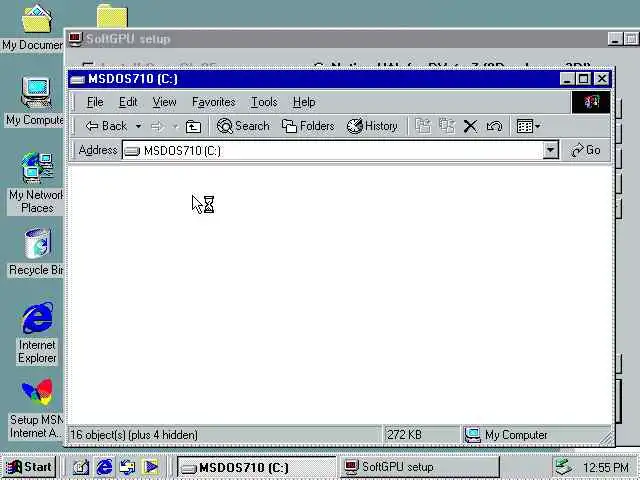Launch Outlook Express from Quick Launch
Viewport: 640px width, 480px height.
tap(127, 467)
